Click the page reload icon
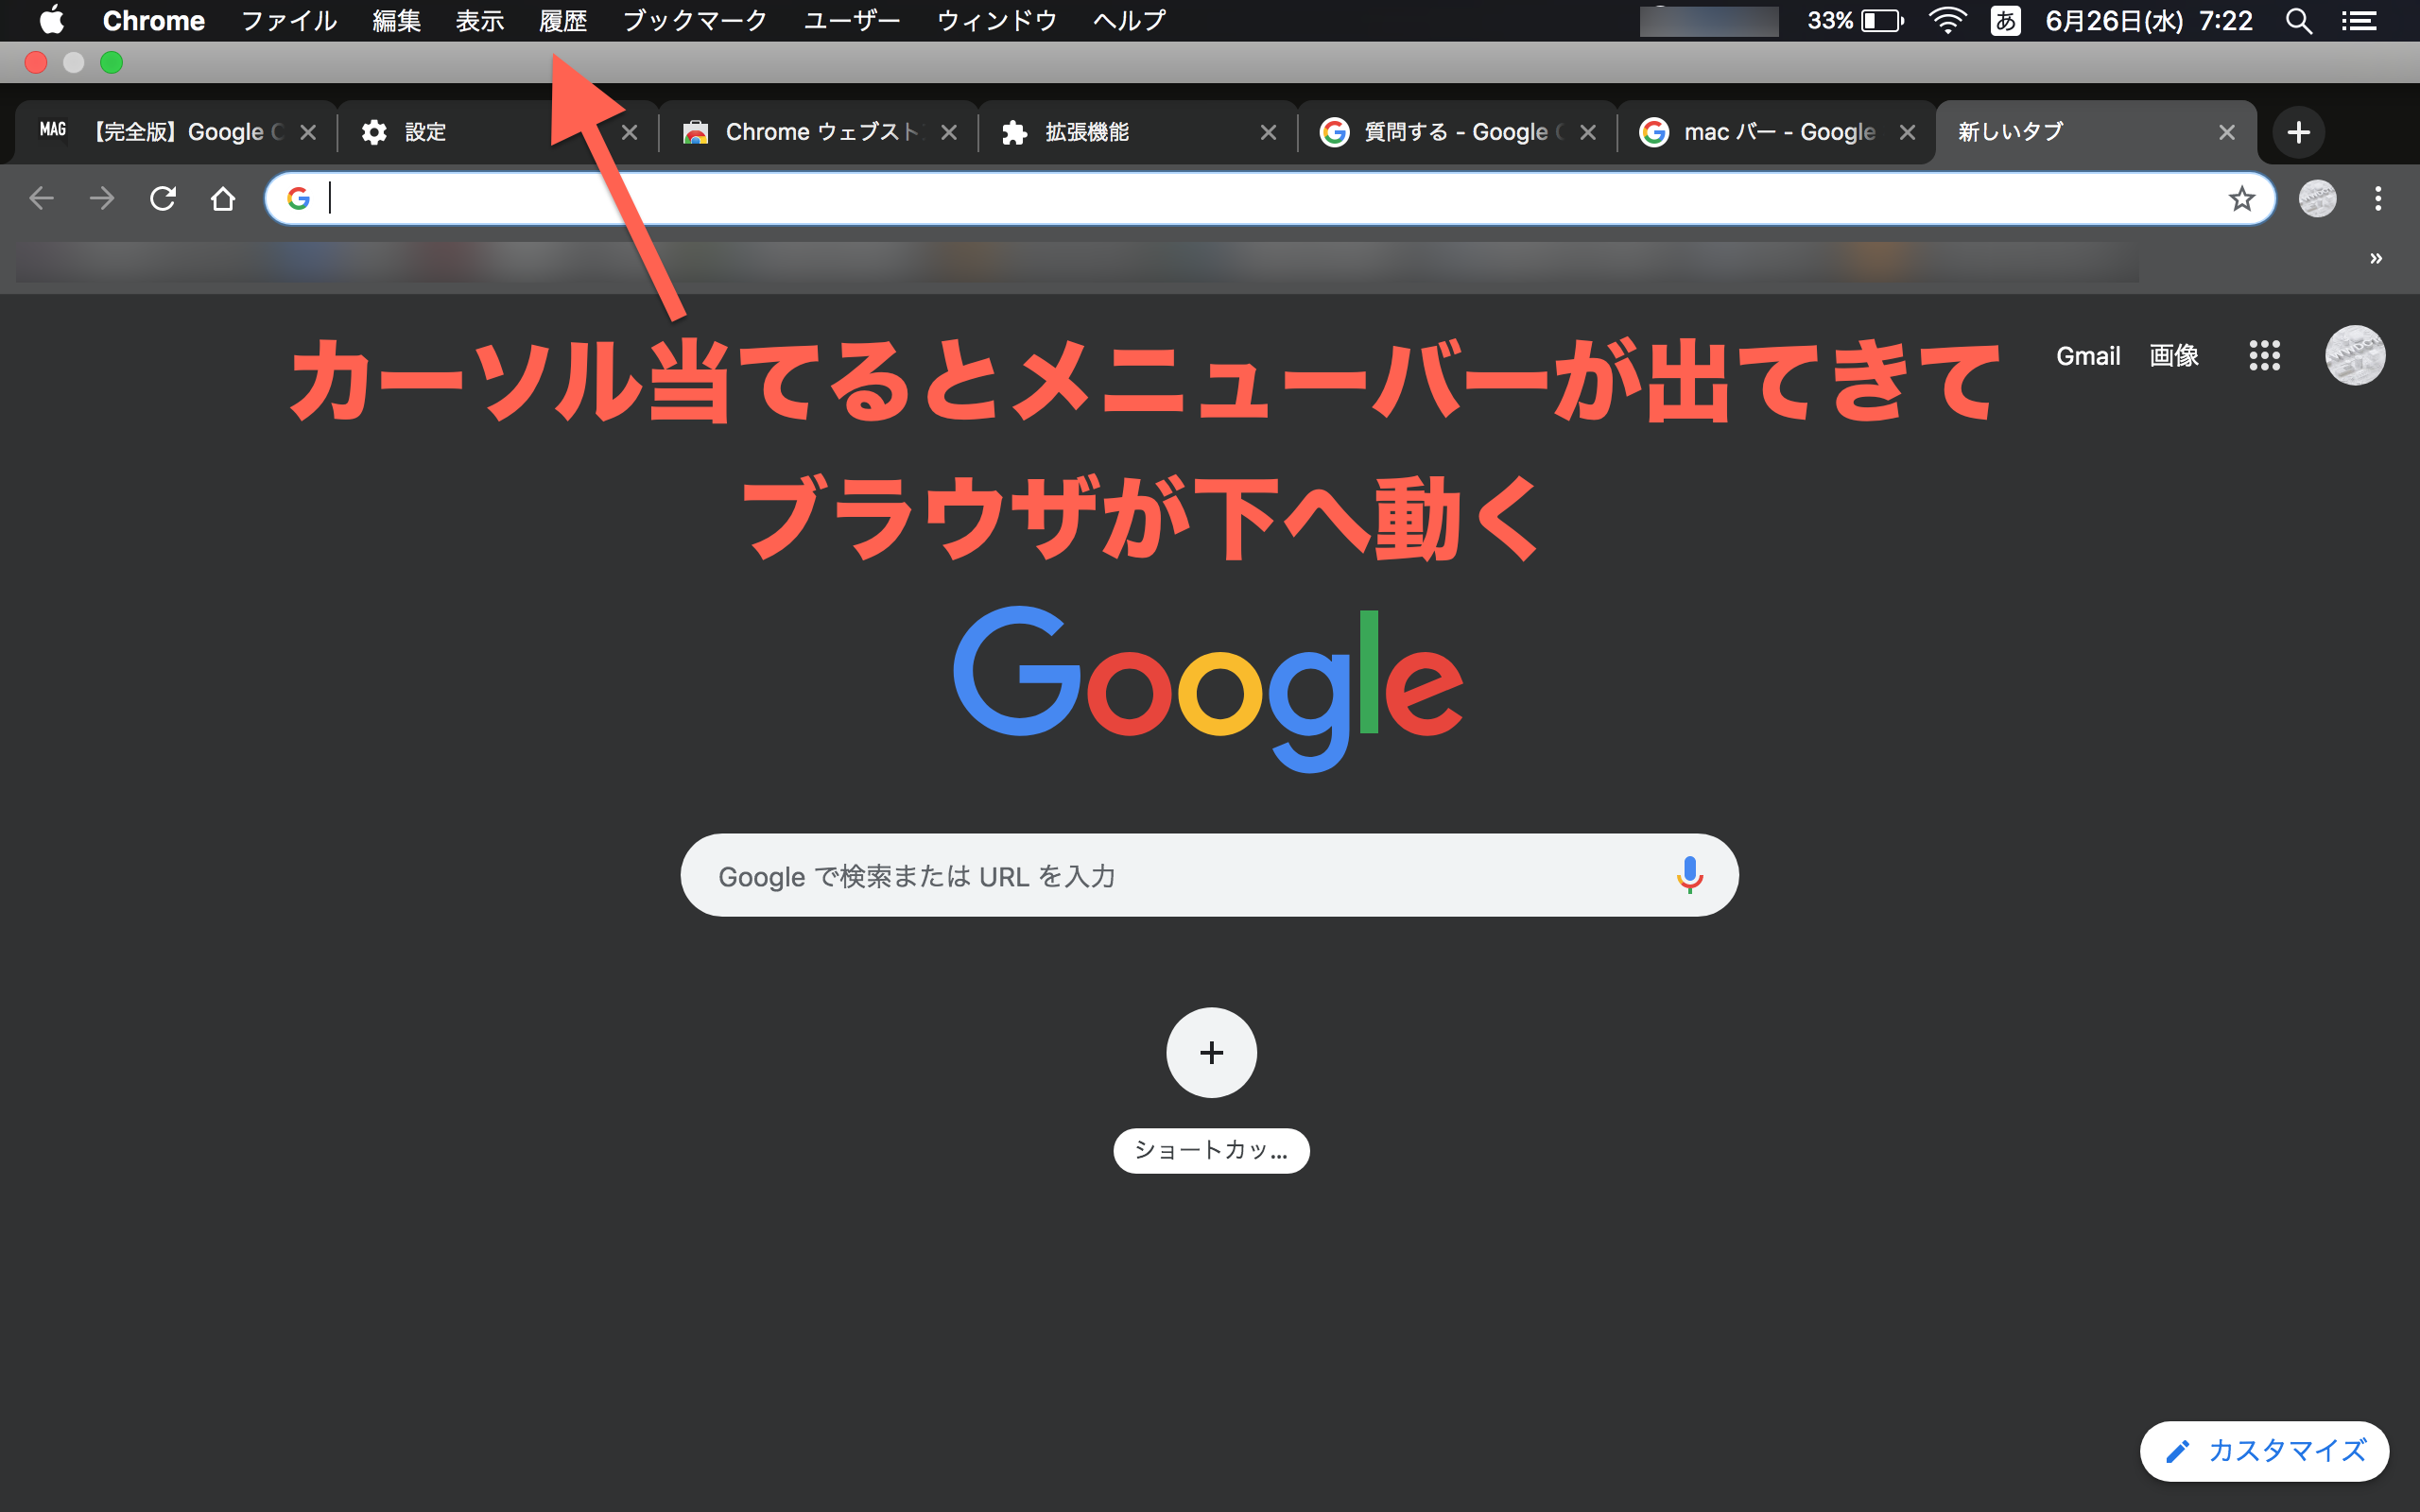This screenshot has width=2420, height=1512. point(164,197)
